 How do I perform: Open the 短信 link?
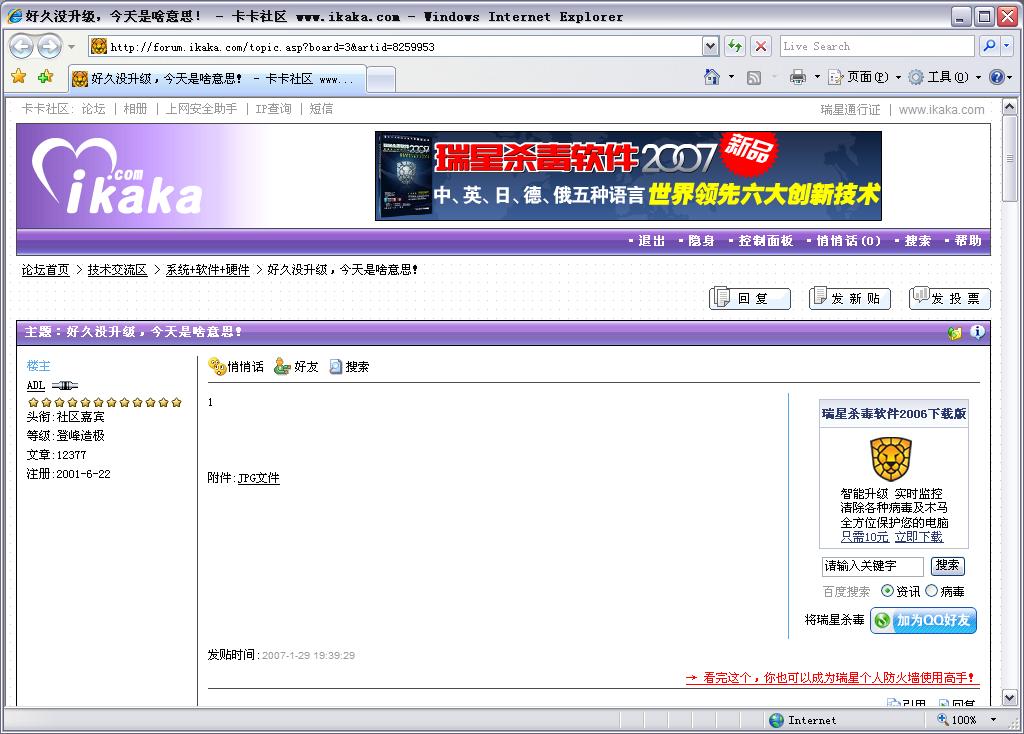click(321, 109)
